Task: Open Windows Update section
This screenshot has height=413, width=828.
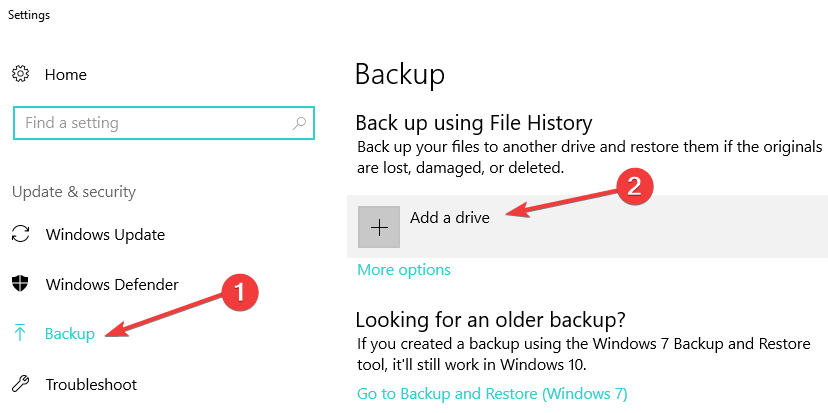Action: (x=105, y=234)
